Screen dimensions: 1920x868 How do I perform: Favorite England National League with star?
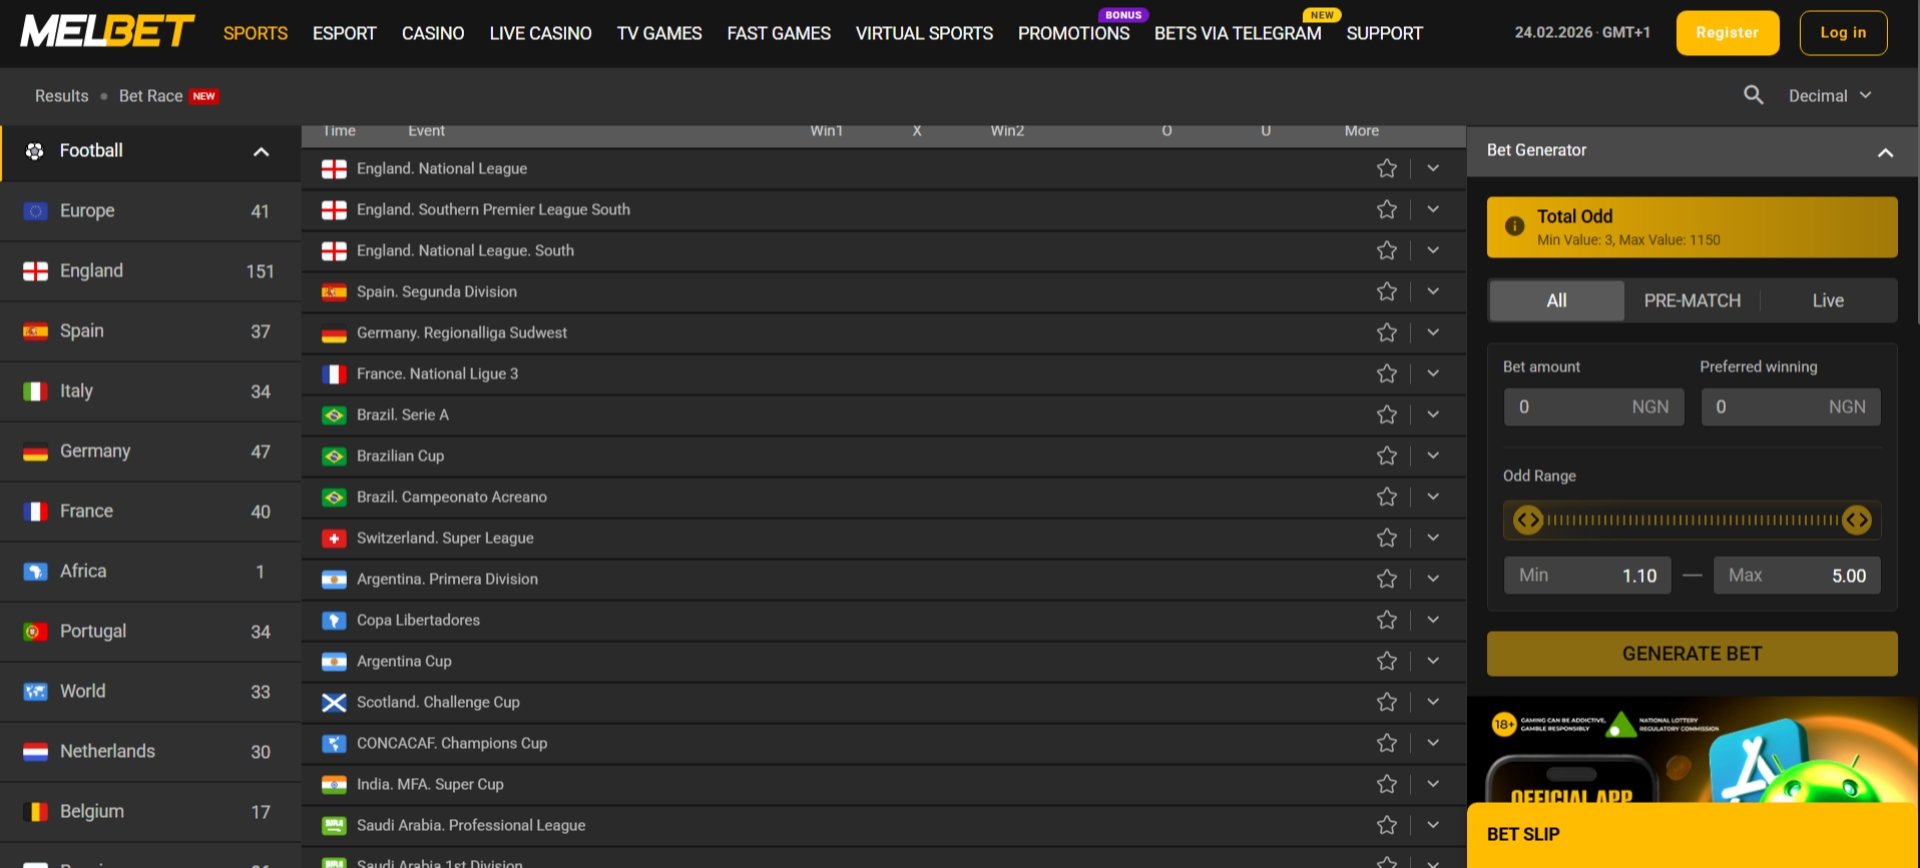(1386, 168)
